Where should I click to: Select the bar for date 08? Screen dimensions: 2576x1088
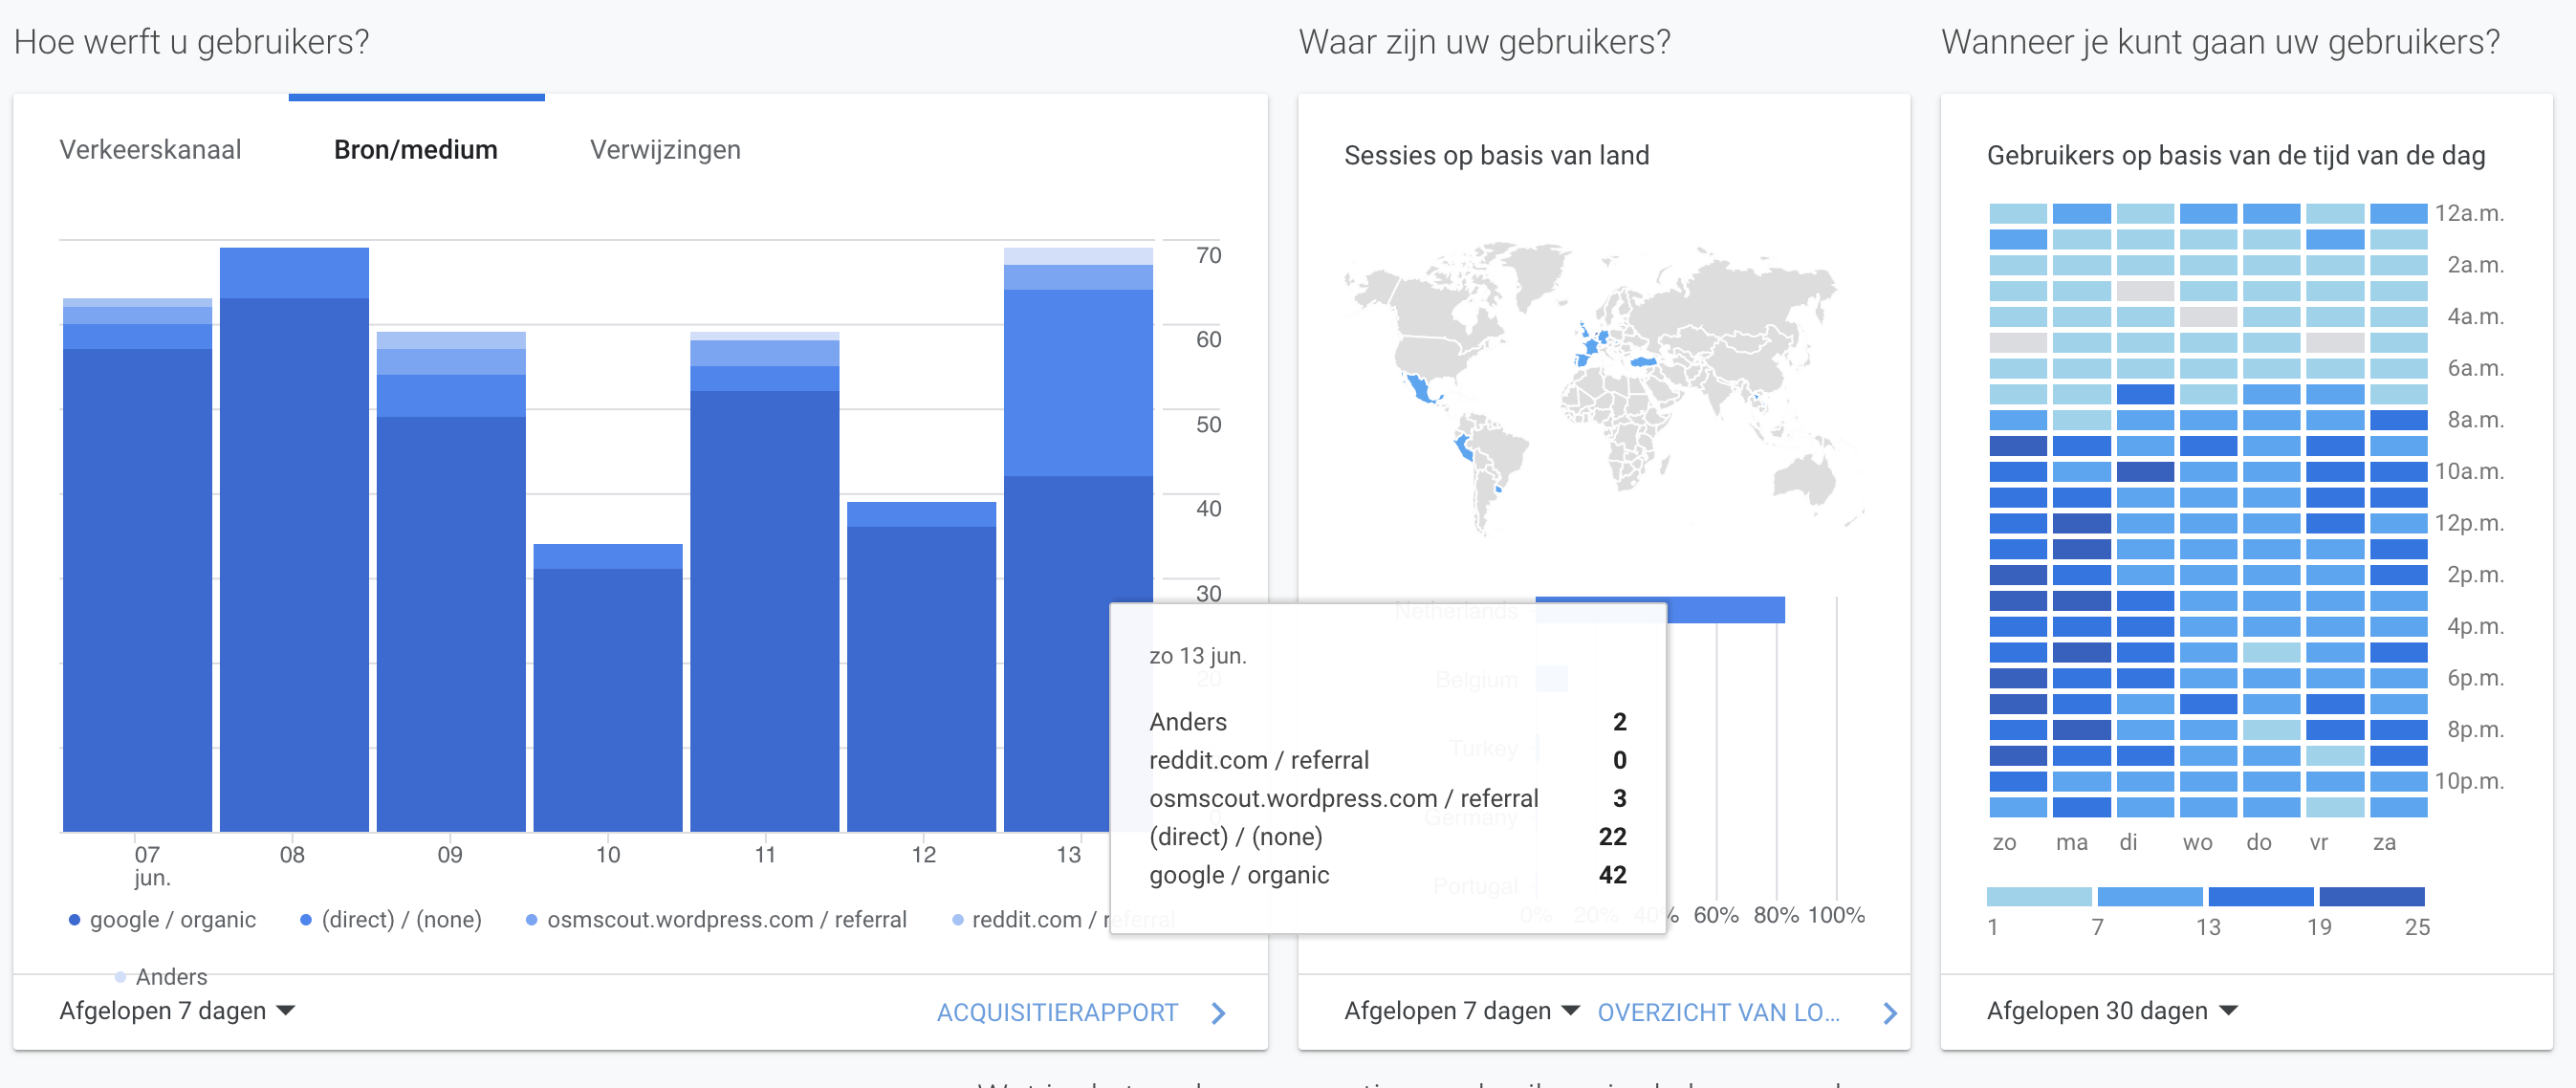pyautogui.click(x=294, y=540)
